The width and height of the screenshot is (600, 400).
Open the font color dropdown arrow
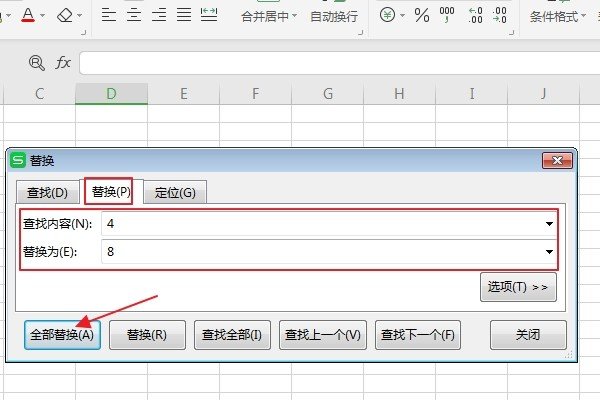[x=42, y=16]
